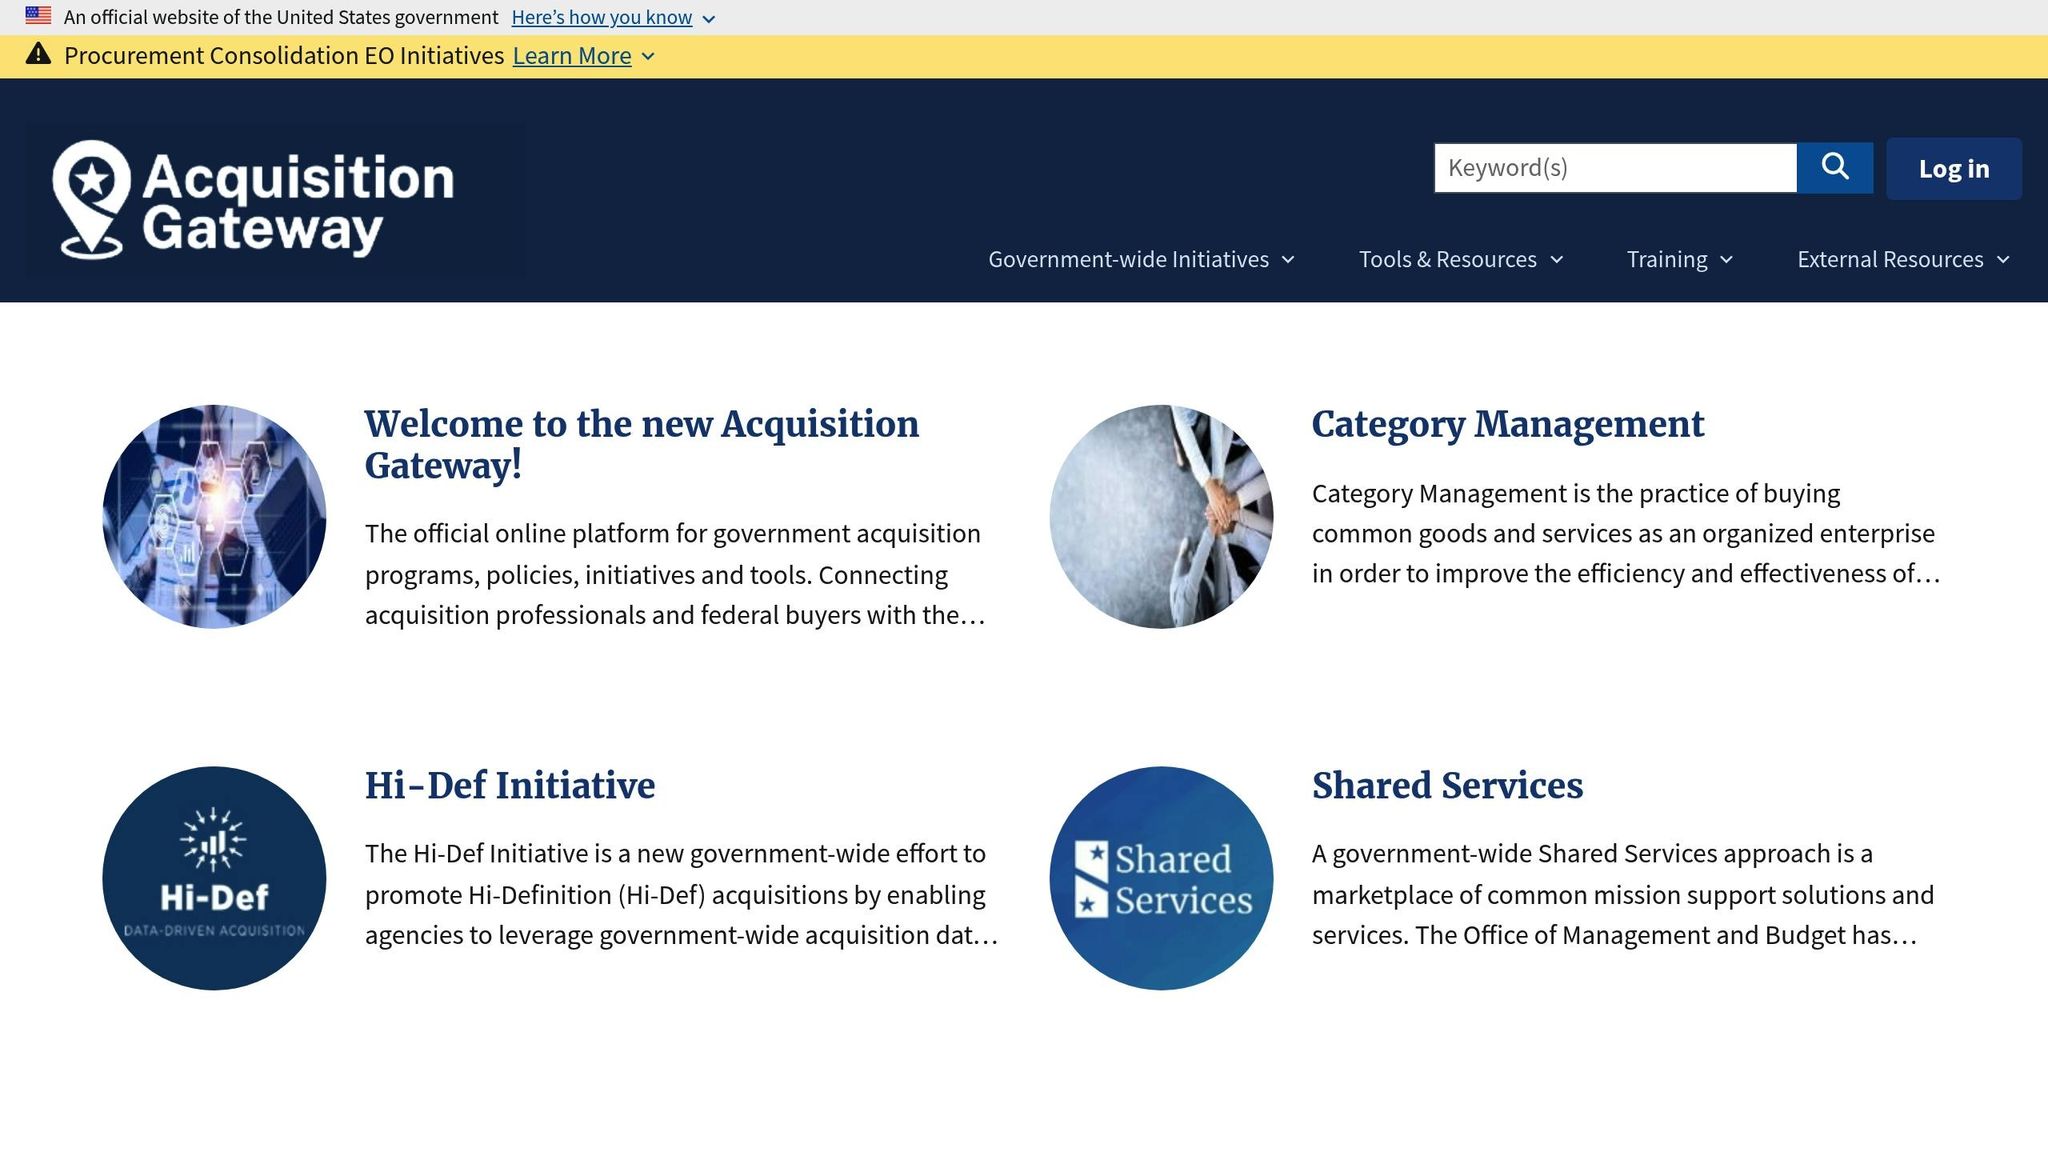Open the Shared Services heading link
The height and width of the screenshot is (1152, 2048).
[1447, 786]
